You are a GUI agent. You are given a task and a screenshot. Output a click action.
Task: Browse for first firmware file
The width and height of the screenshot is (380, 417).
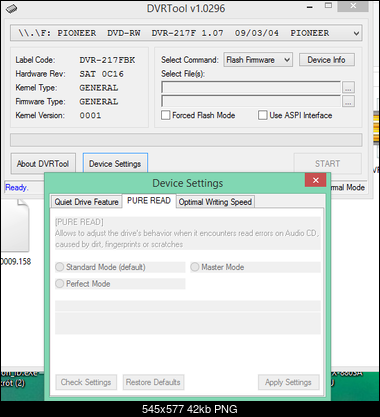tap(348, 88)
